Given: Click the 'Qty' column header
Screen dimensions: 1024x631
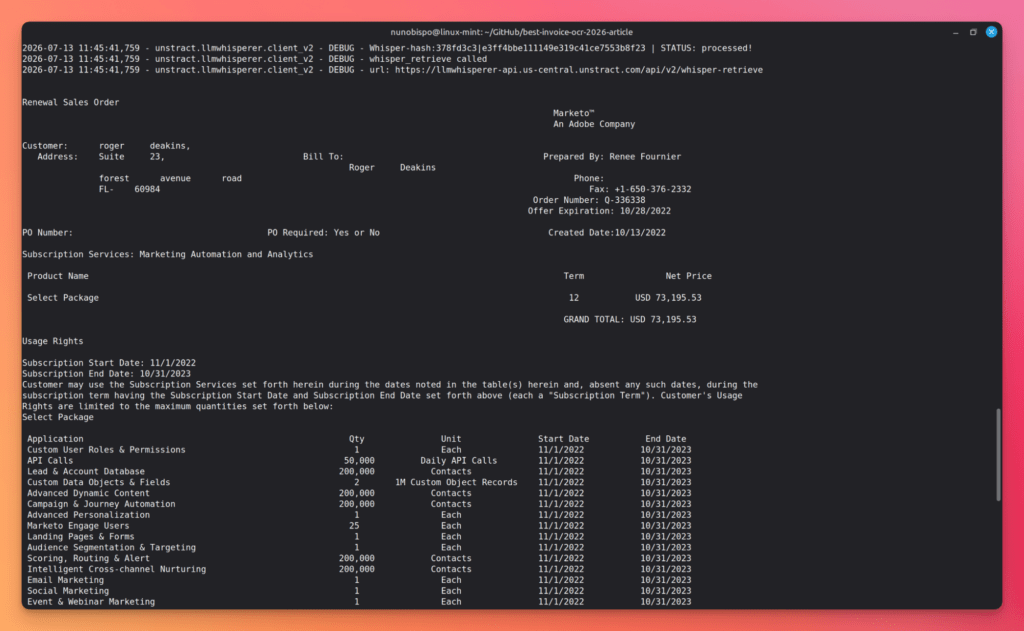Looking at the screenshot, I should point(357,439).
